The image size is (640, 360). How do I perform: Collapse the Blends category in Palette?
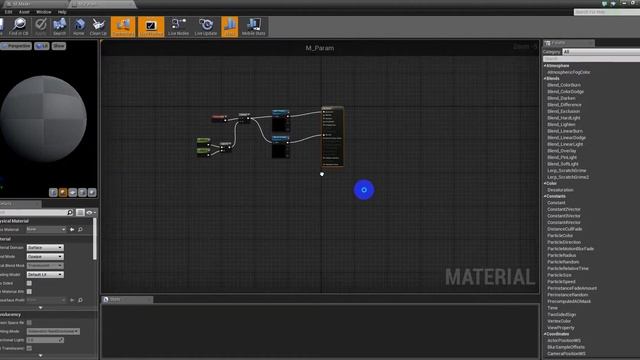pyautogui.click(x=545, y=78)
